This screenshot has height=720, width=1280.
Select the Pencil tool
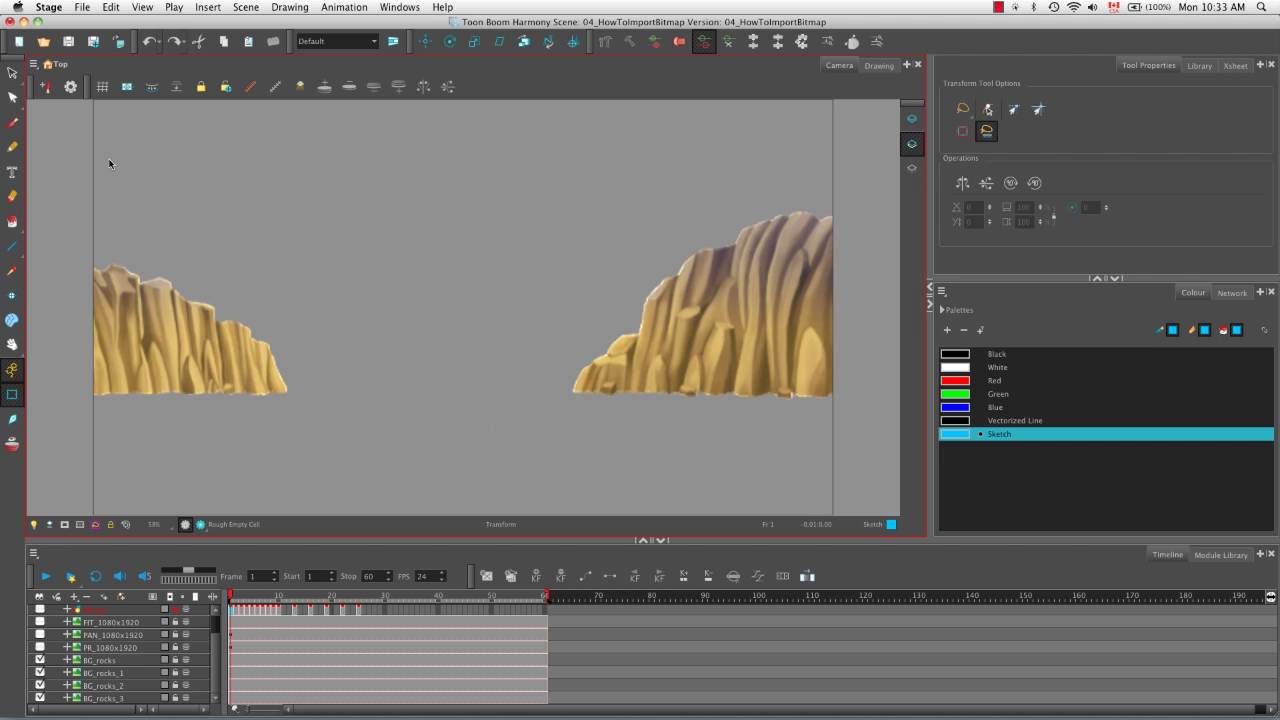12,147
